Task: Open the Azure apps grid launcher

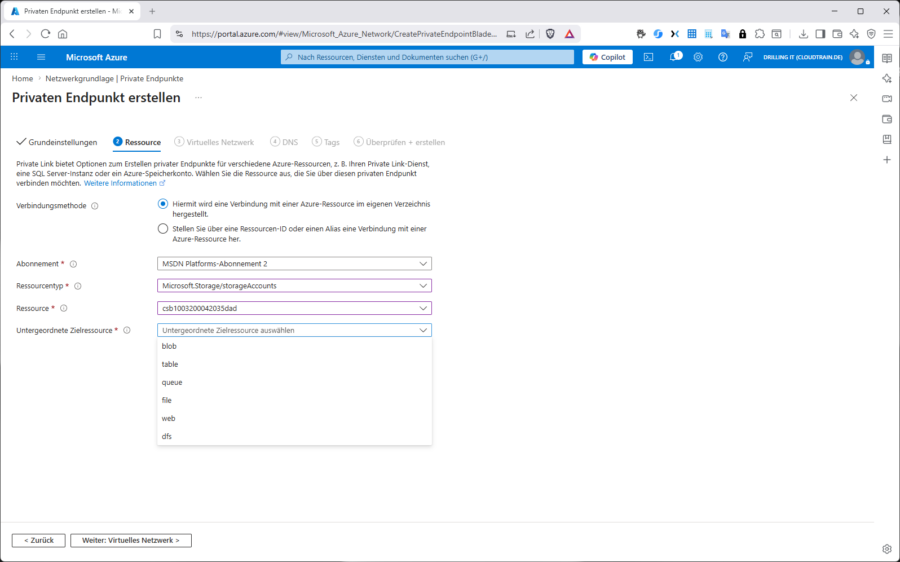Action: click(x=14, y=57)
